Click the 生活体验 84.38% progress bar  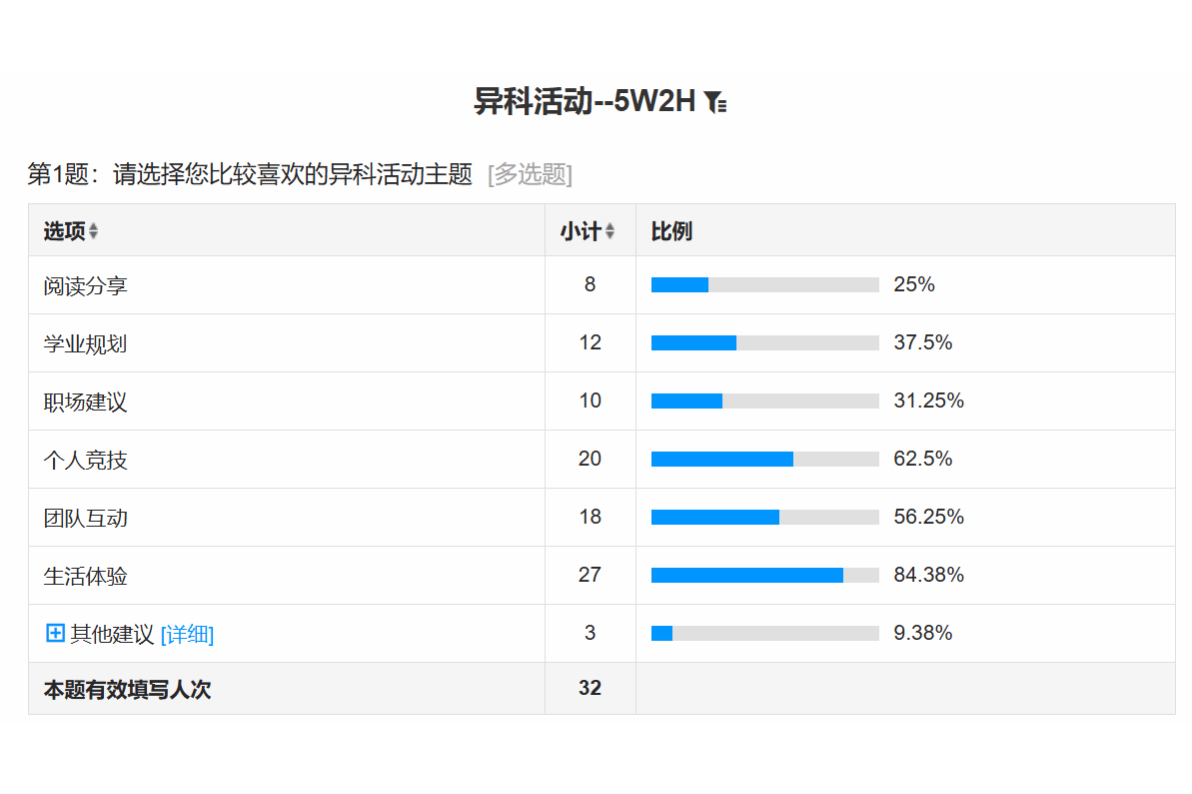coord(765,575)
